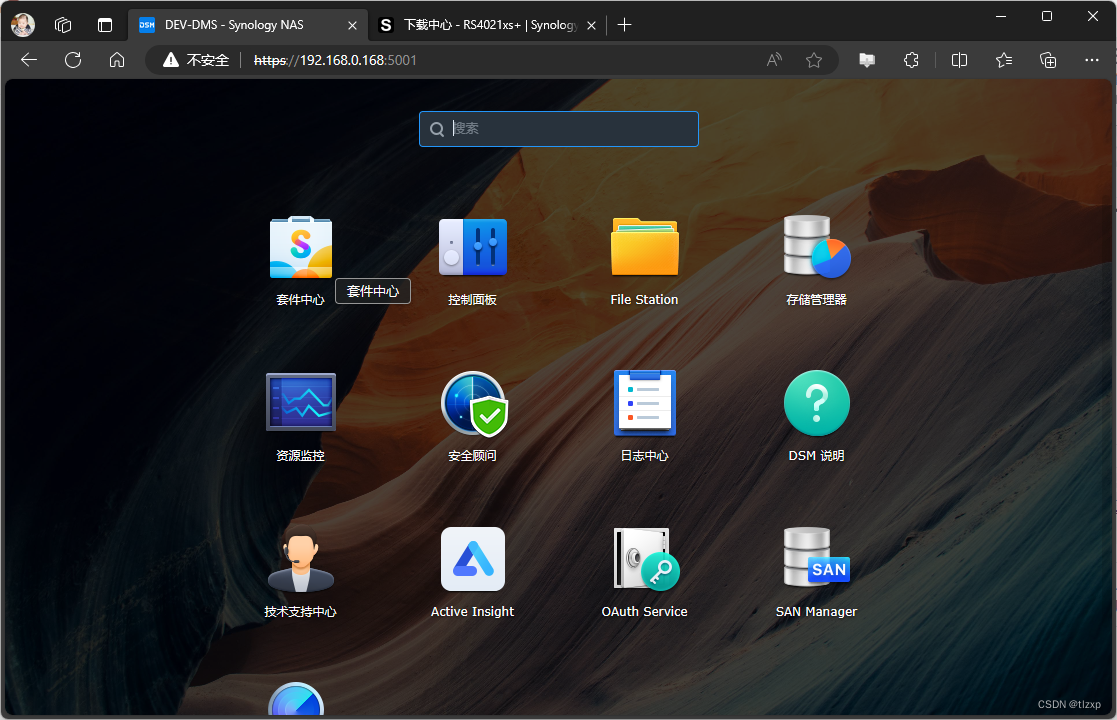
Task: Click the magnifier icon in the search box
Action: click(x=437, y=129)
